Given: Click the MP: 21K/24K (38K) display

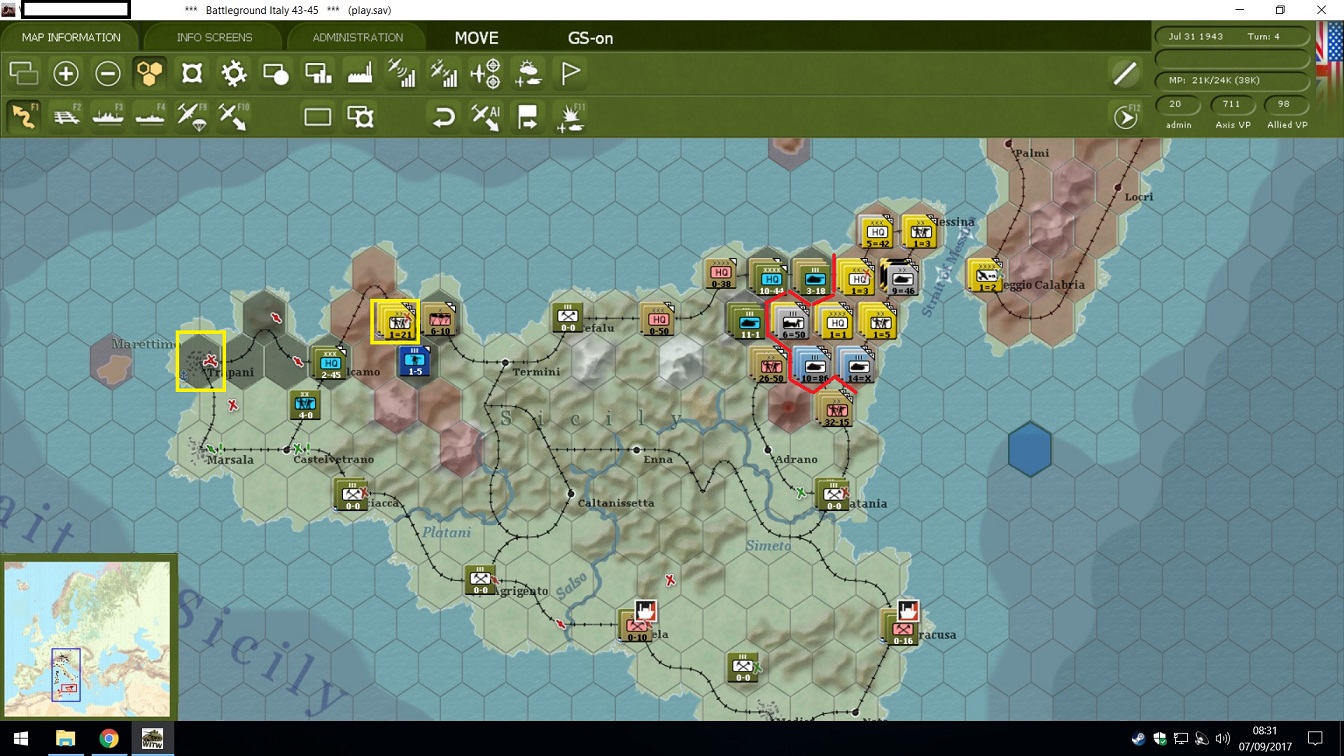Looking at the screenshot, I should (x=1232, y=80).
